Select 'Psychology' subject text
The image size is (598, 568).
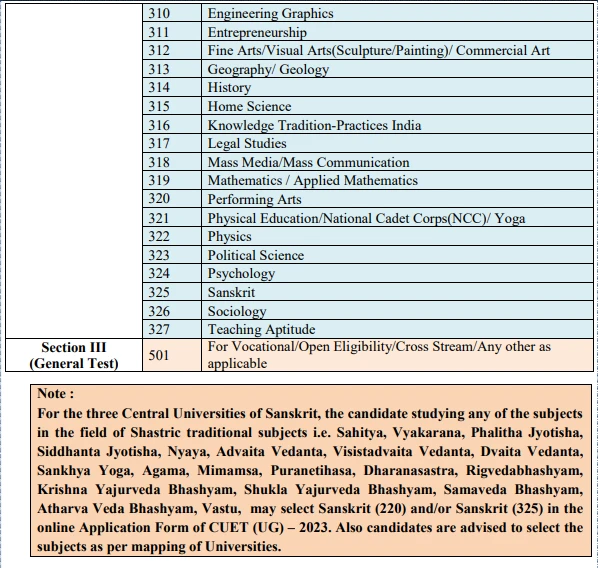241,274
